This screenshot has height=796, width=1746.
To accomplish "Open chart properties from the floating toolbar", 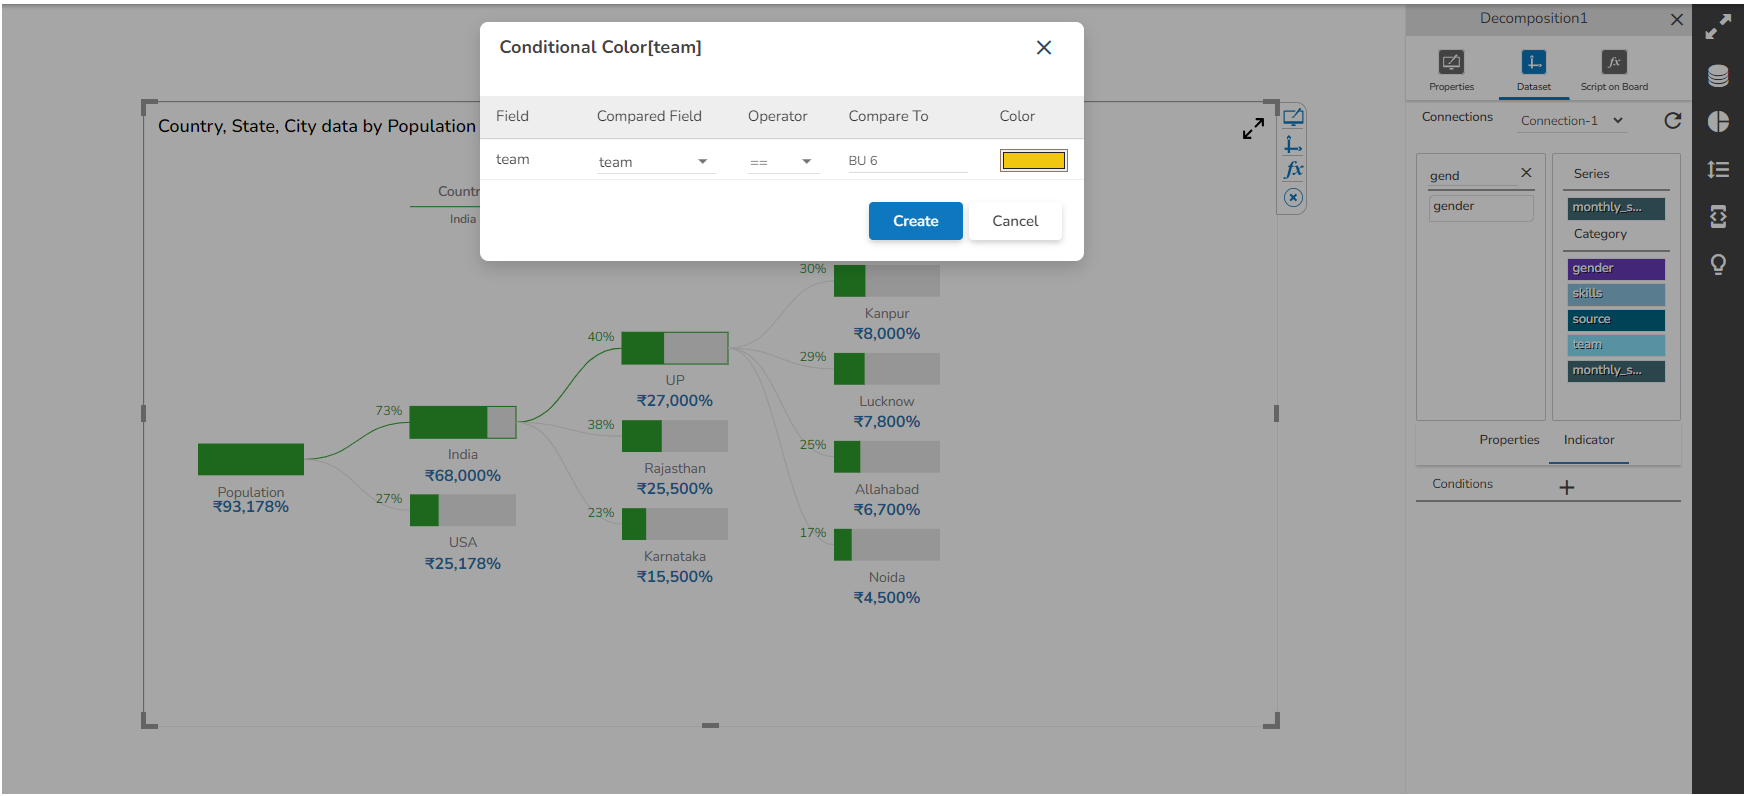I will (1293, 117).
